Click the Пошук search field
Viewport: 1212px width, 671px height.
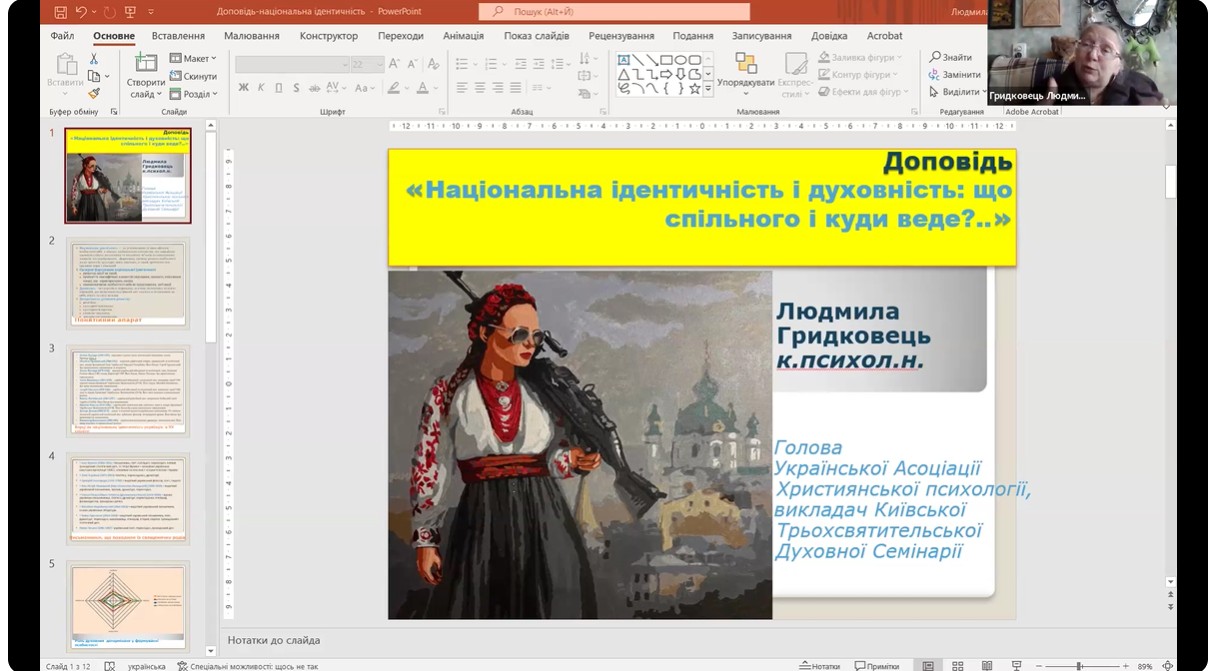(x=614, y=12)
